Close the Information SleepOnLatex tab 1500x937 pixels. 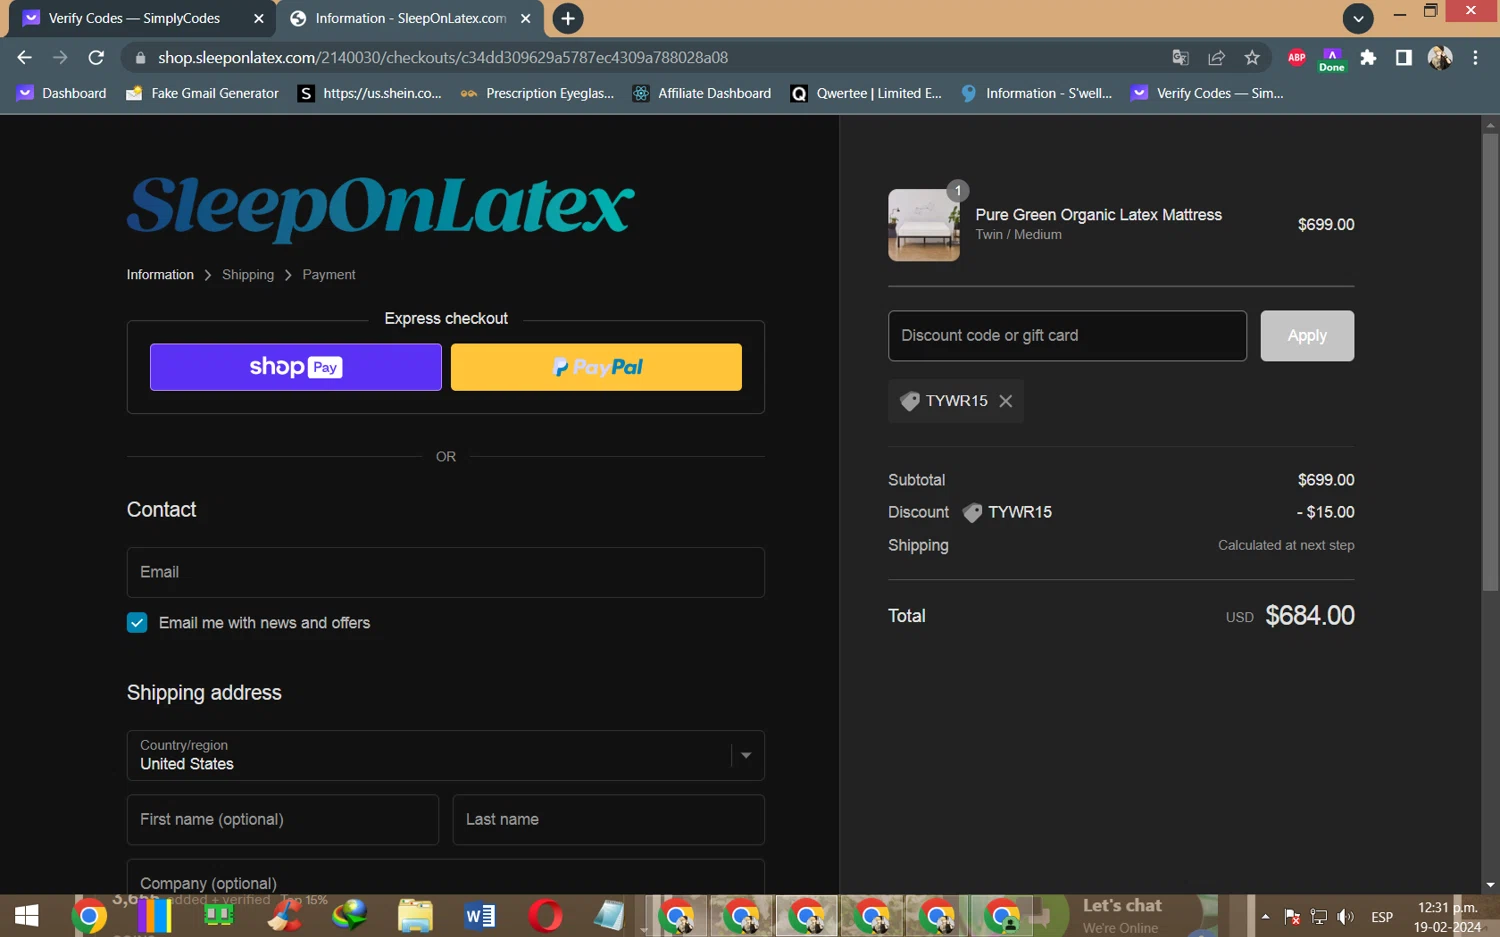(525, 18)
